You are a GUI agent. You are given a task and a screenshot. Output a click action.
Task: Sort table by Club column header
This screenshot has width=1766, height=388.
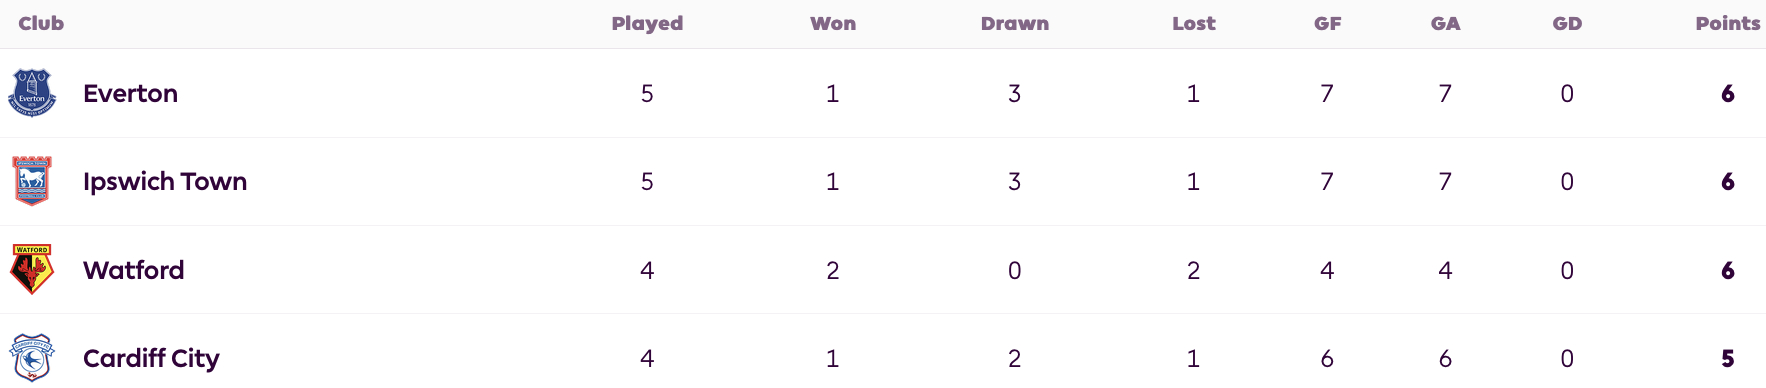coord(41,23)
